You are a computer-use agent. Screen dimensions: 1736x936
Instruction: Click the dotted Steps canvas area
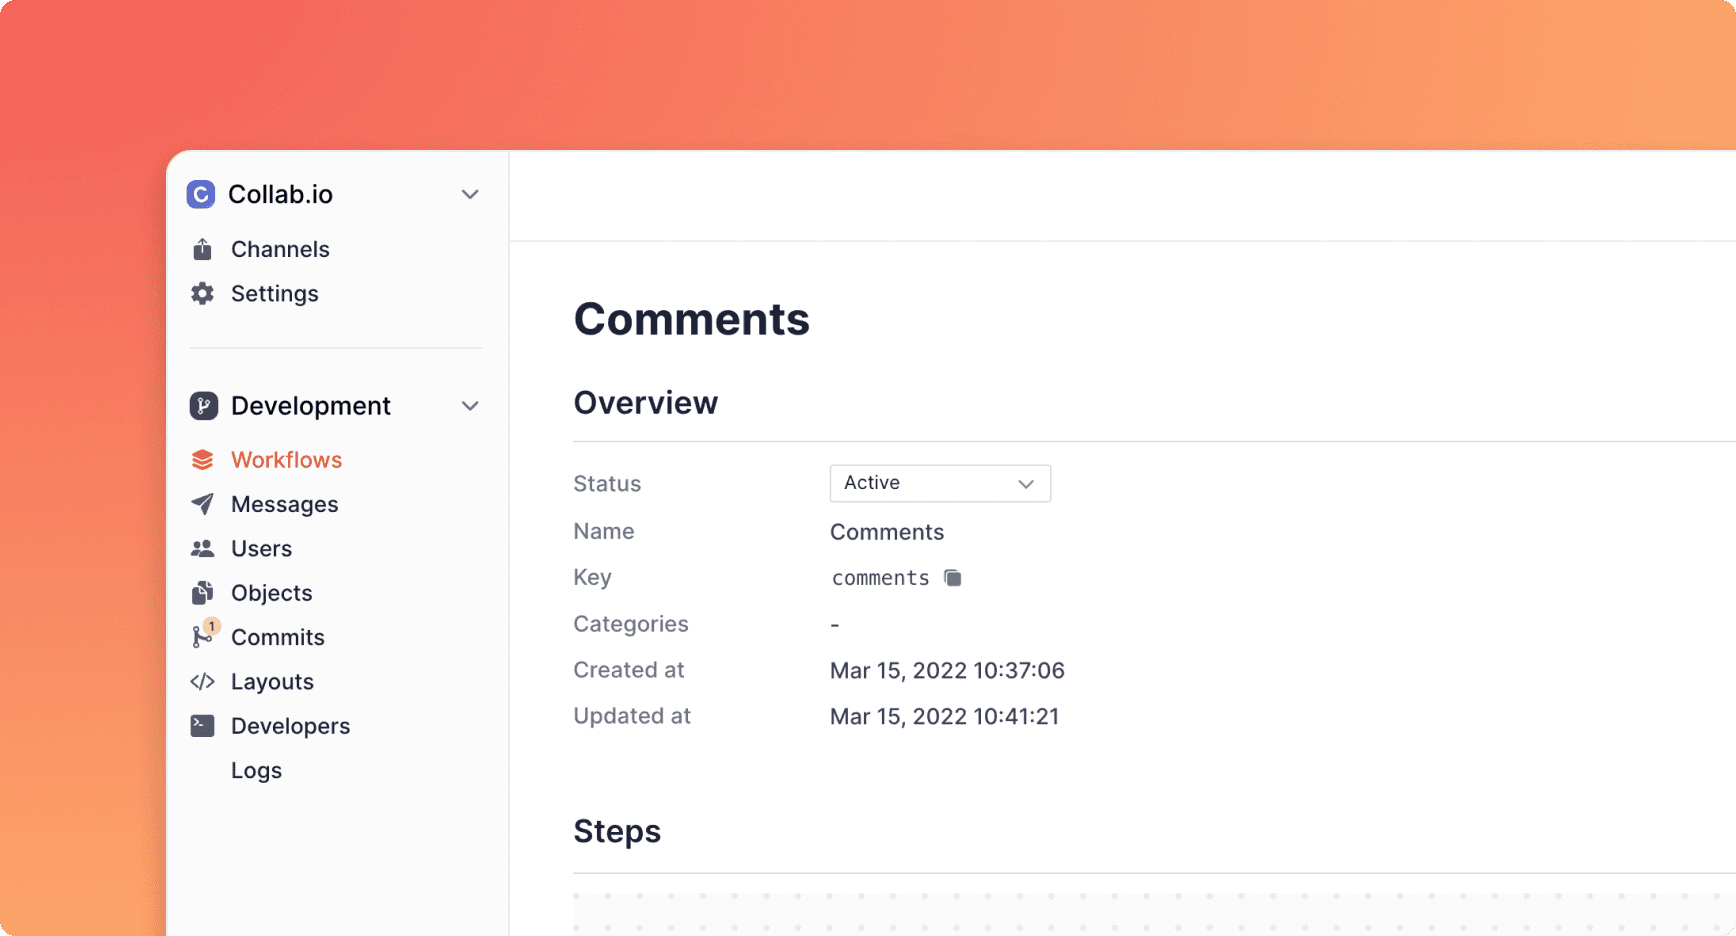(x=1150, y=912)
